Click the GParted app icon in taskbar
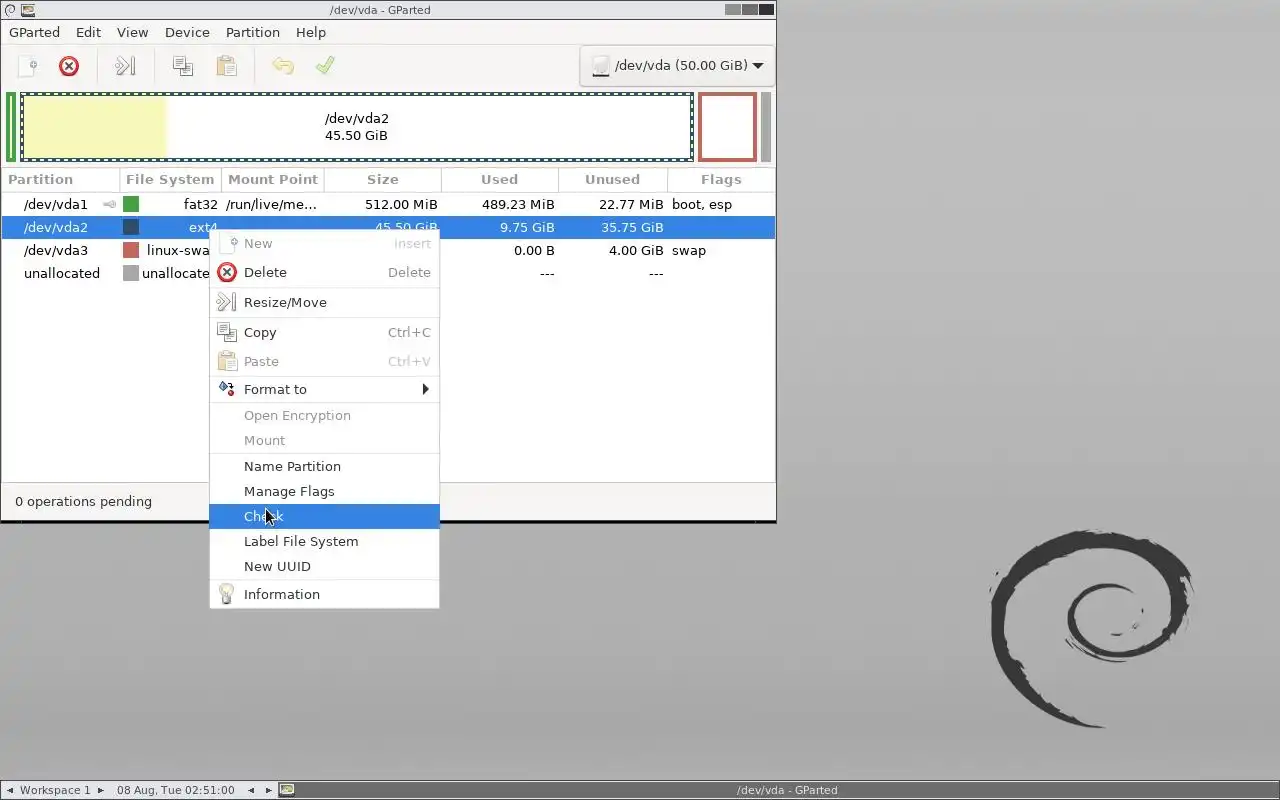Viewport: 1280px width, 800px height. pos(287,790)
